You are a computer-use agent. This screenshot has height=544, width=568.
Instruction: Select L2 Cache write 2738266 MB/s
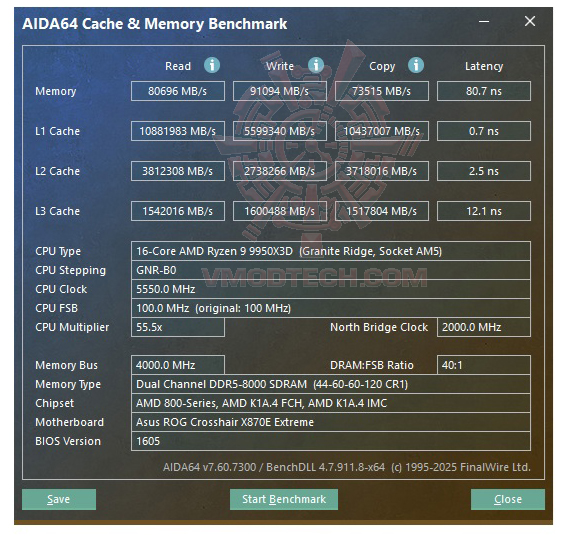click(280, 171)
